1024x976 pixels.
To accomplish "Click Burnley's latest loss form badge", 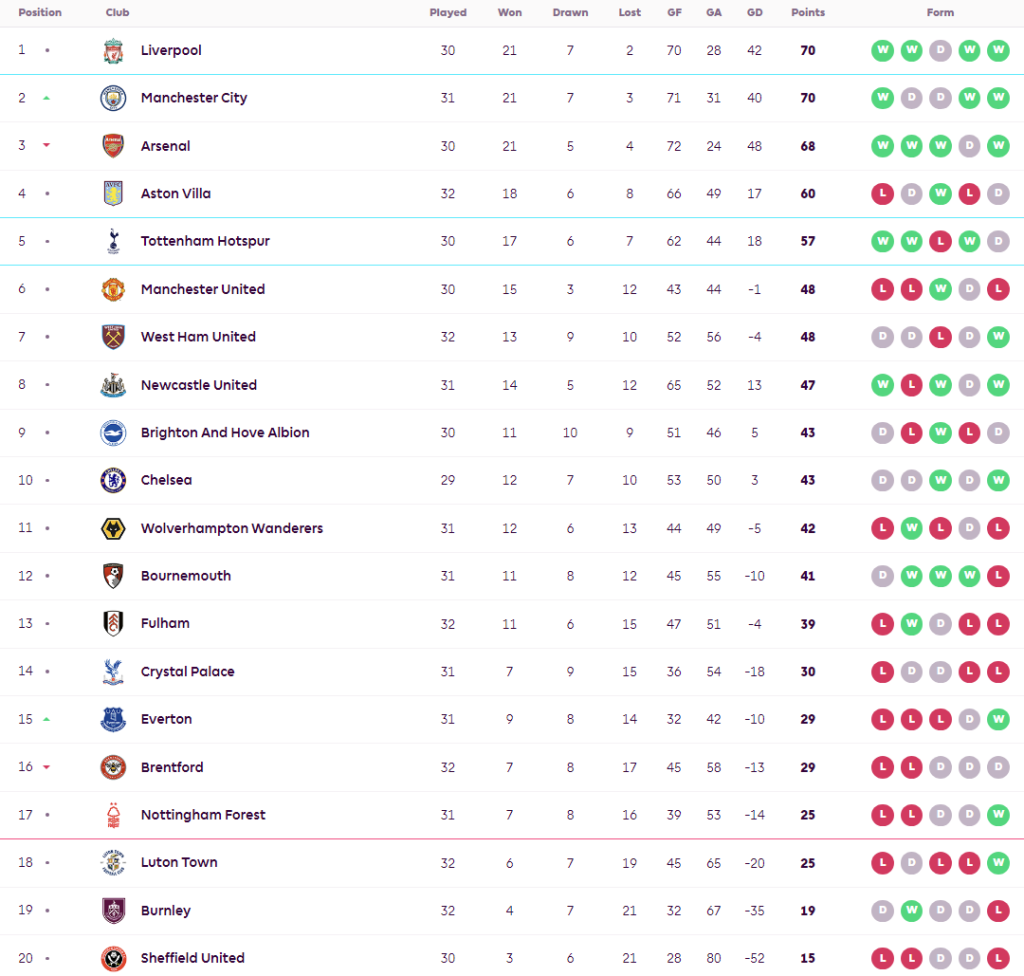I will tap(998, 910).
